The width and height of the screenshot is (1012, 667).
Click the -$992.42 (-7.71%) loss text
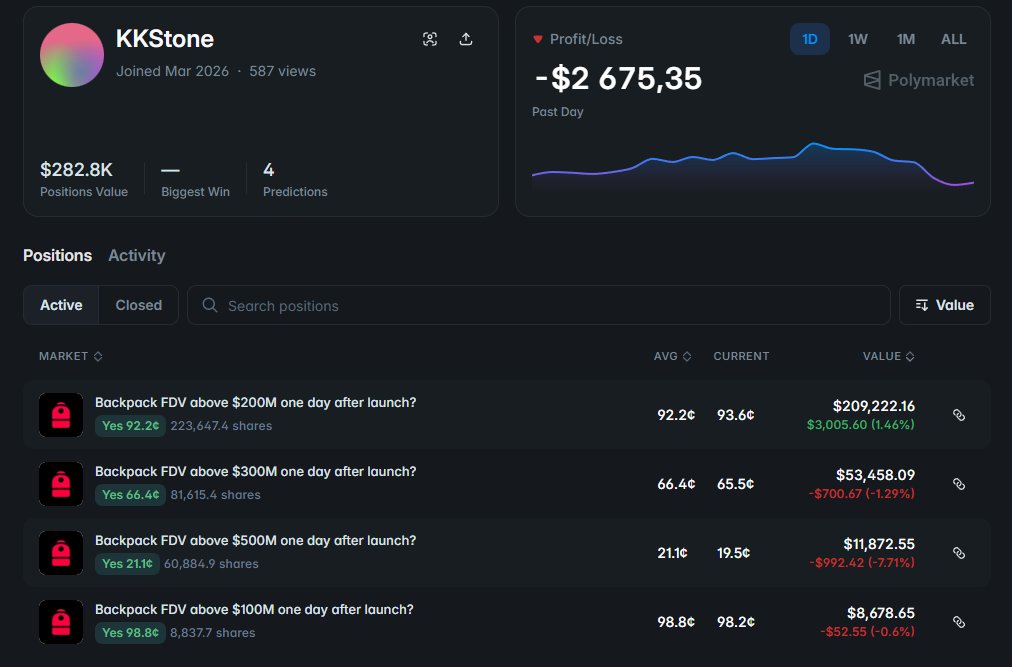point(862,563)
